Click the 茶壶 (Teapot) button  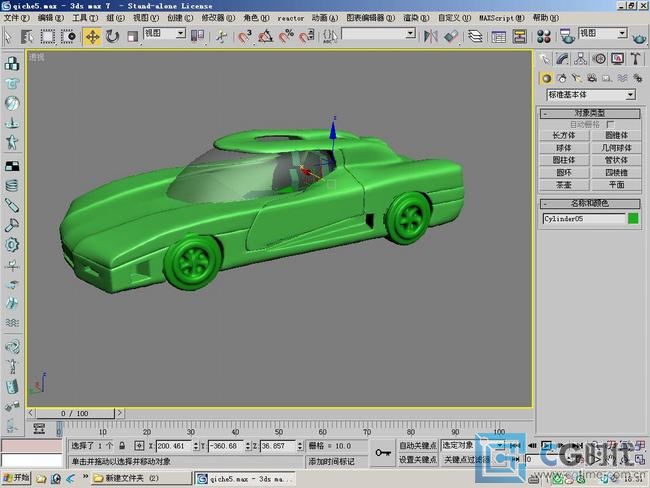tap(564, 185)
